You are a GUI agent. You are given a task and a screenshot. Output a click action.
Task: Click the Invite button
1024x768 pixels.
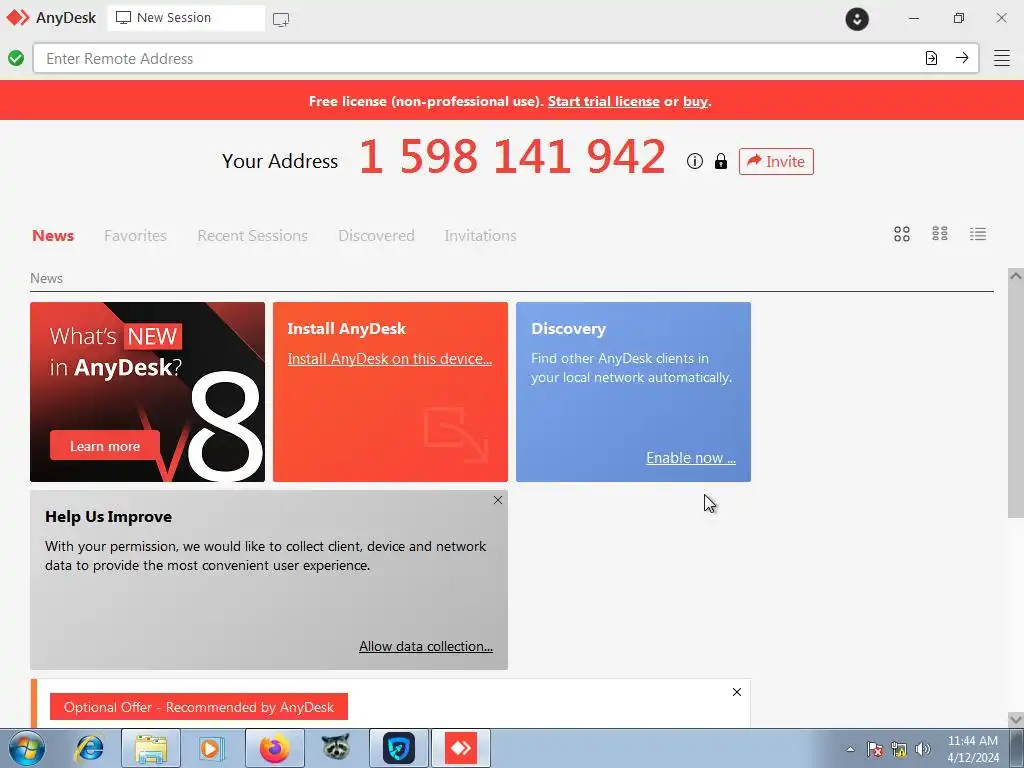[776, 161]
